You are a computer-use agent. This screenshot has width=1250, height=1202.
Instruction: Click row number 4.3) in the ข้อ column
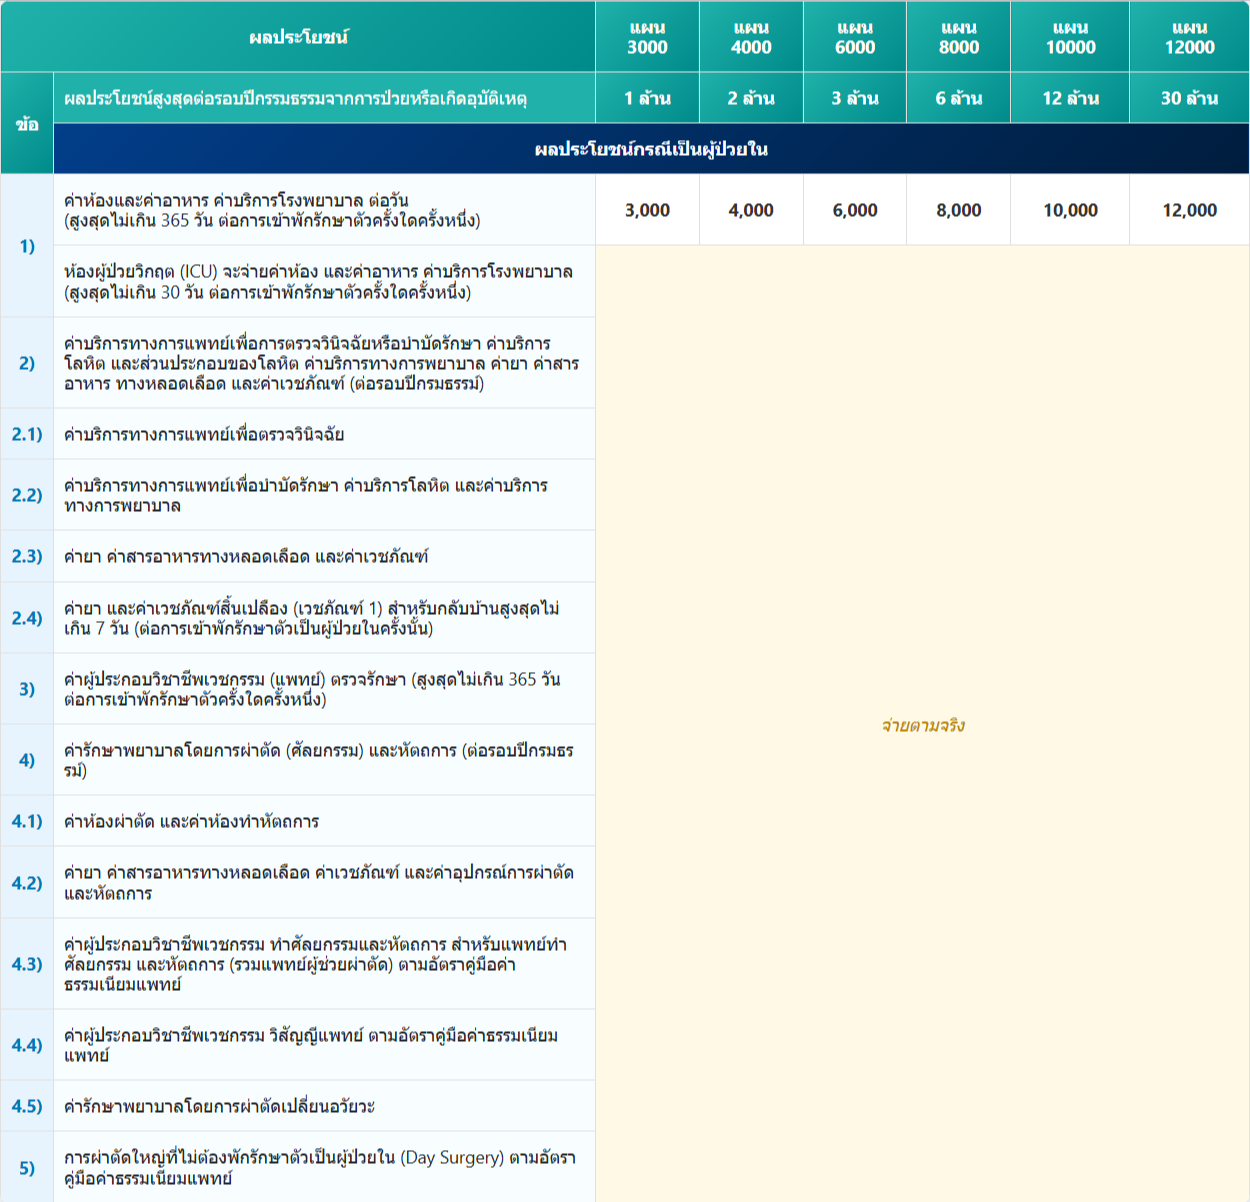27,964
